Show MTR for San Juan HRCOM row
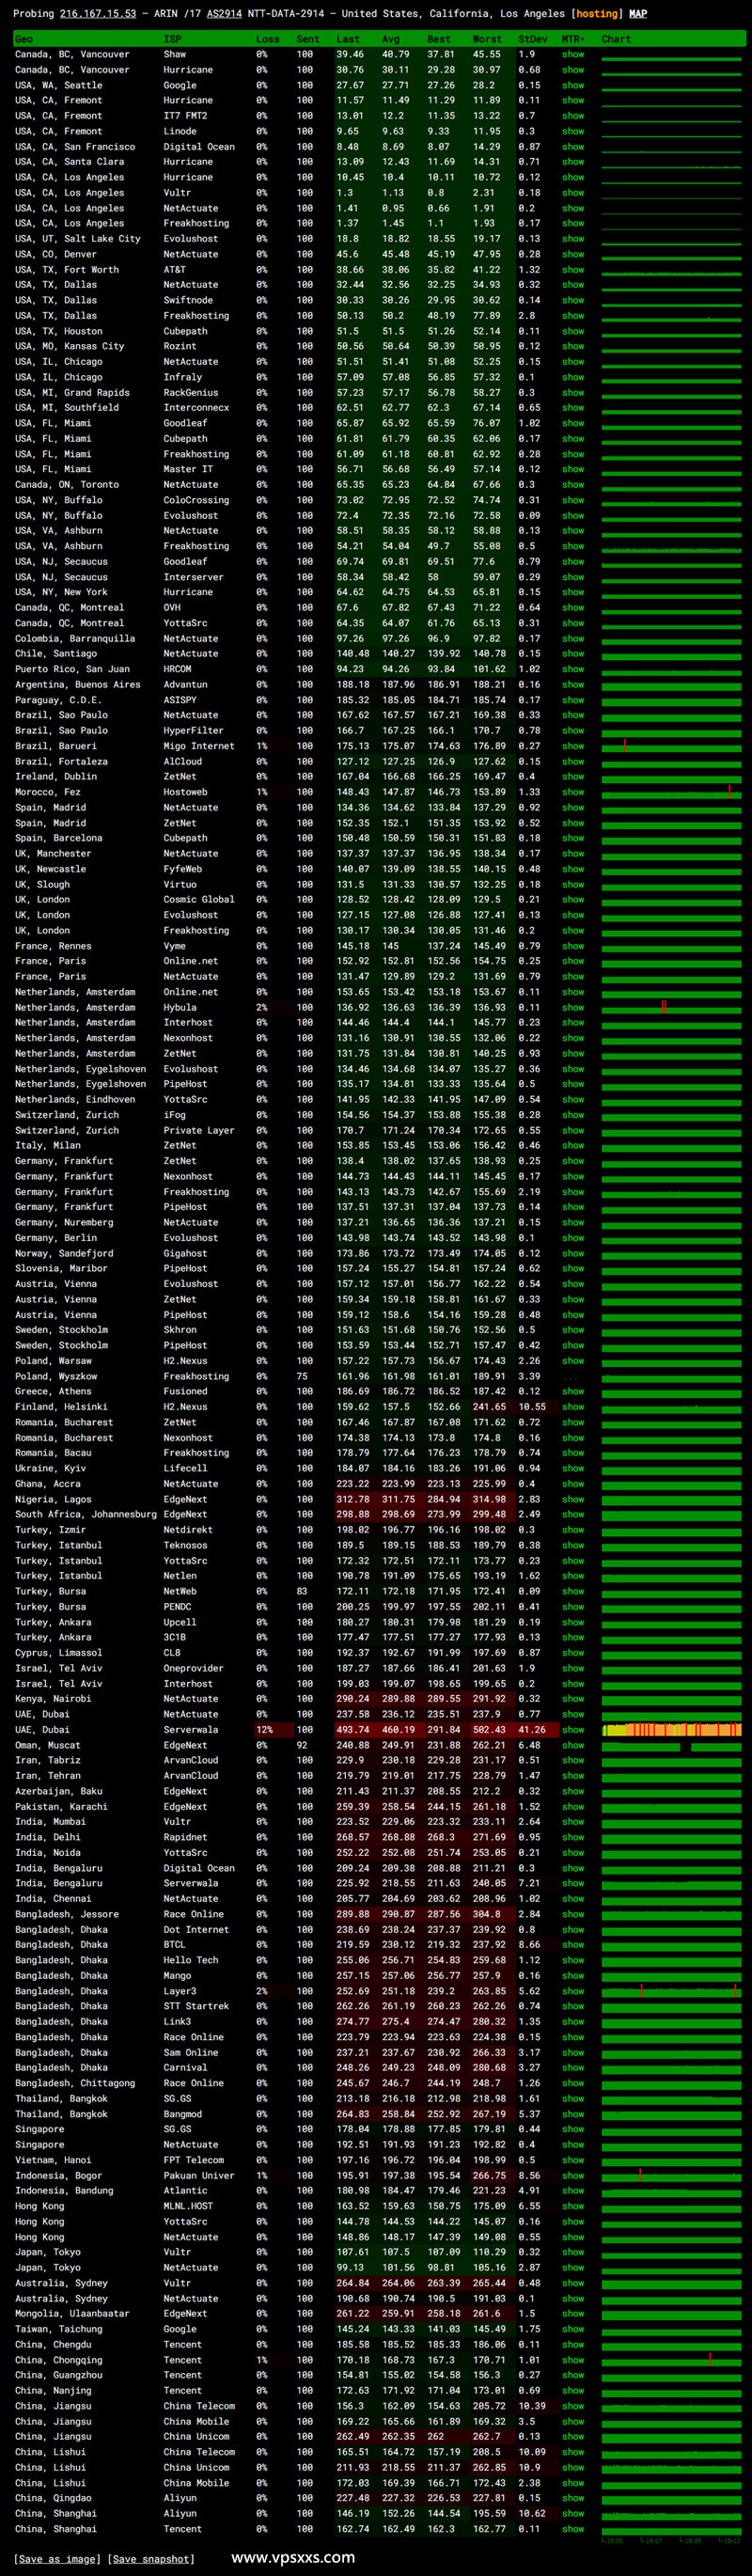Screen dimensions: 752x2576 click(x=573, y=669)
